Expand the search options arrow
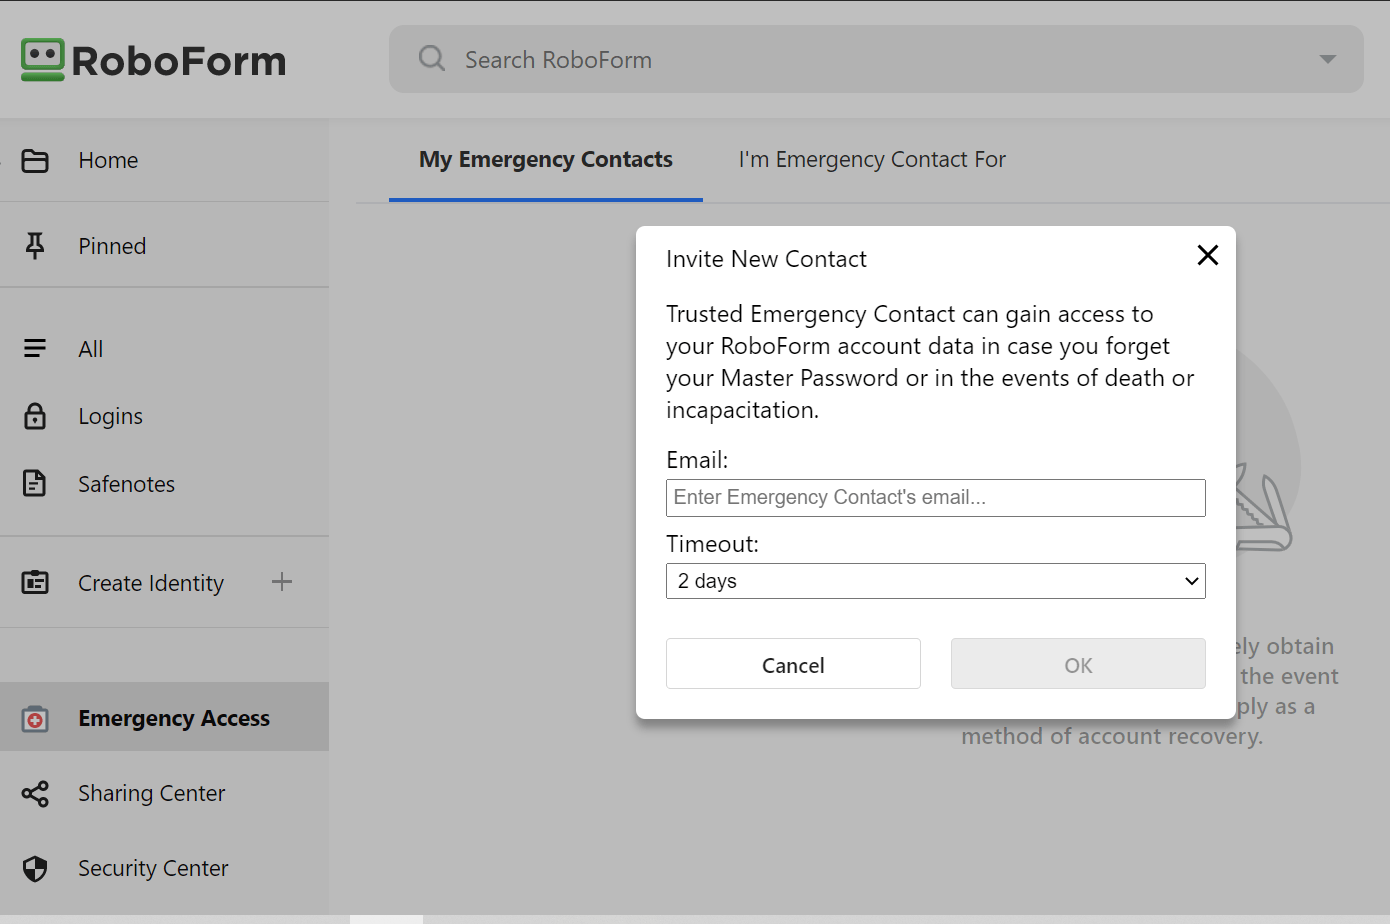Screen dimensions: 1390x924 pos(1327,58)
